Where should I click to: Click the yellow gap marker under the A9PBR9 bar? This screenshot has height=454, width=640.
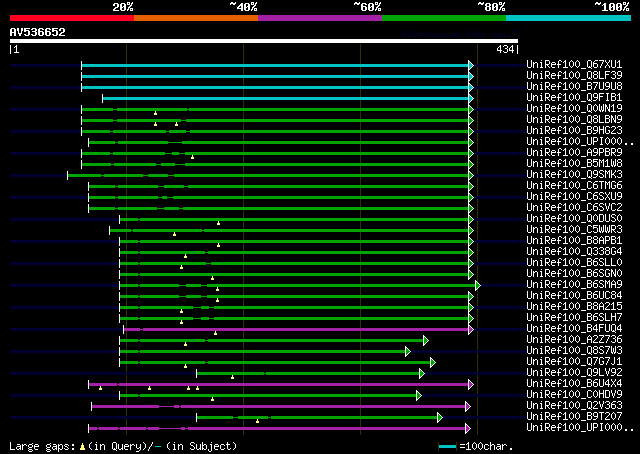tap(192, 157)
